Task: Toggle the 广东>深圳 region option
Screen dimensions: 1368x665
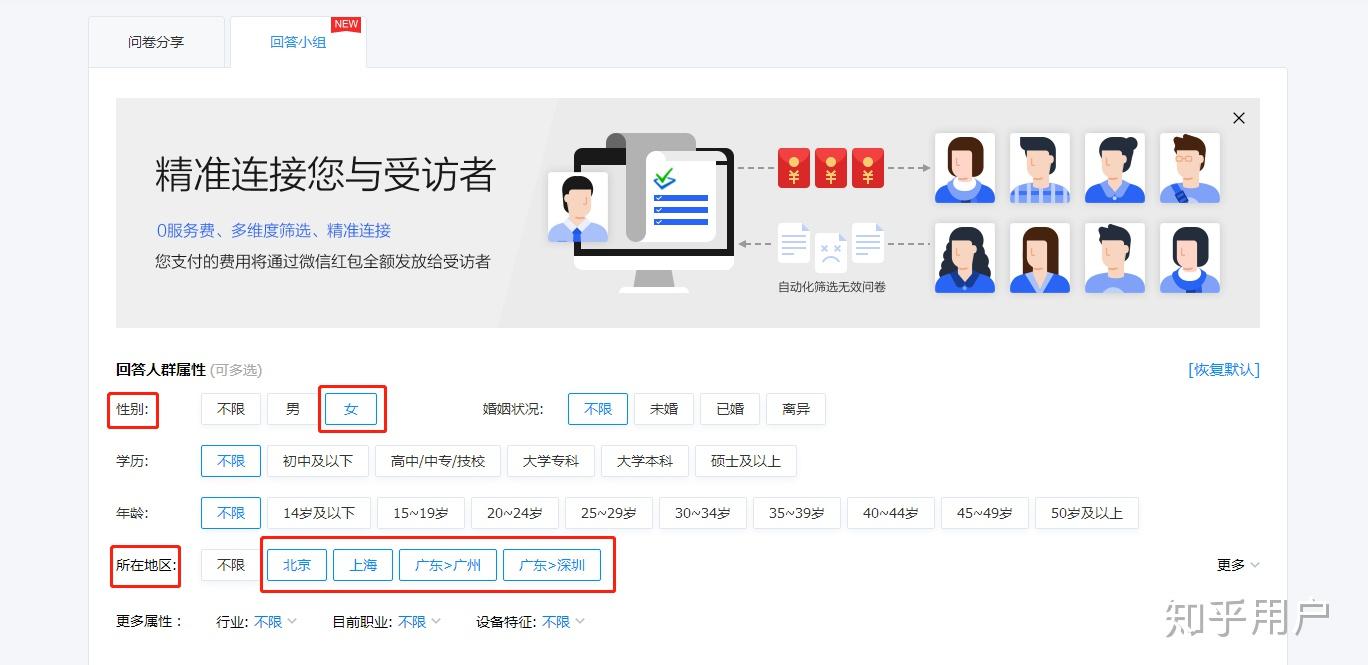Action: coord(552,565)
